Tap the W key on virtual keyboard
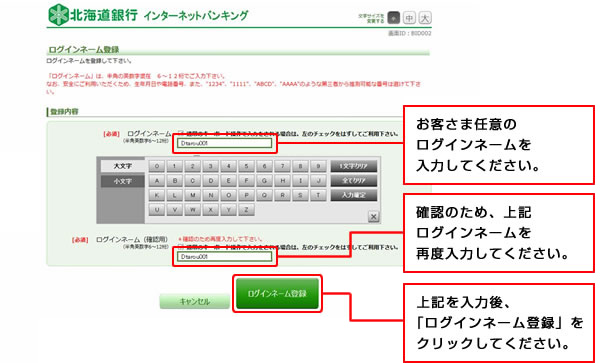600x363 pixels. click(192, 210)
